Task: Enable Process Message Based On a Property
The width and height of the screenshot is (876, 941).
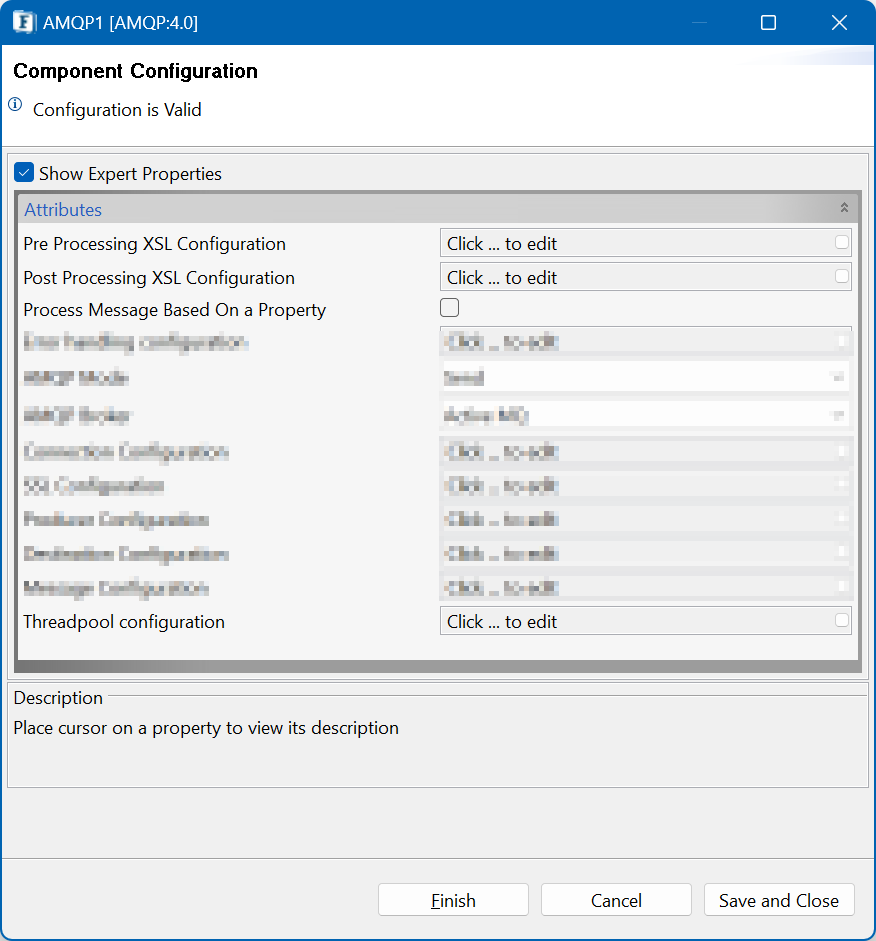Action: point(449,308)
